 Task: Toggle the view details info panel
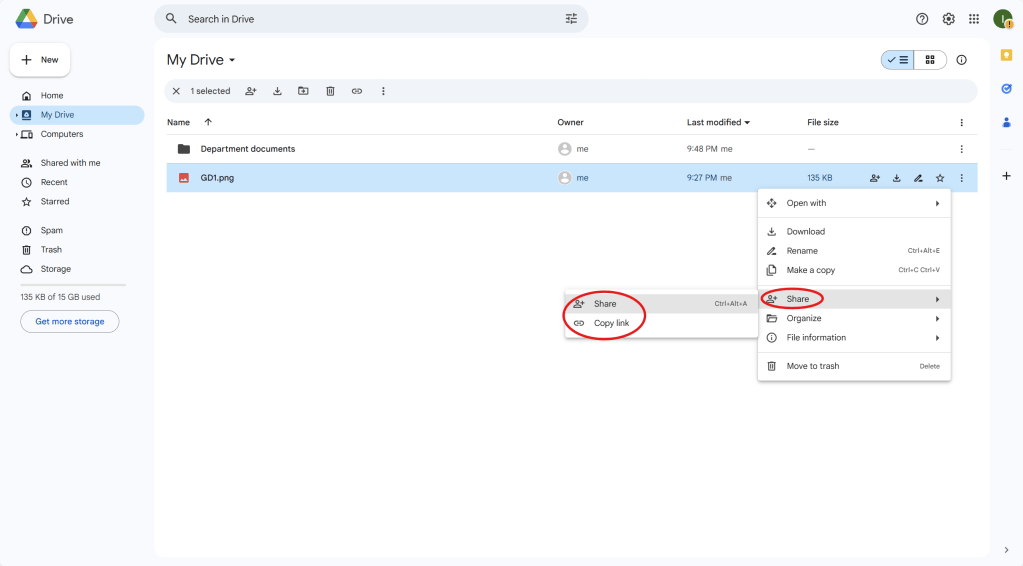pos(961,60)
